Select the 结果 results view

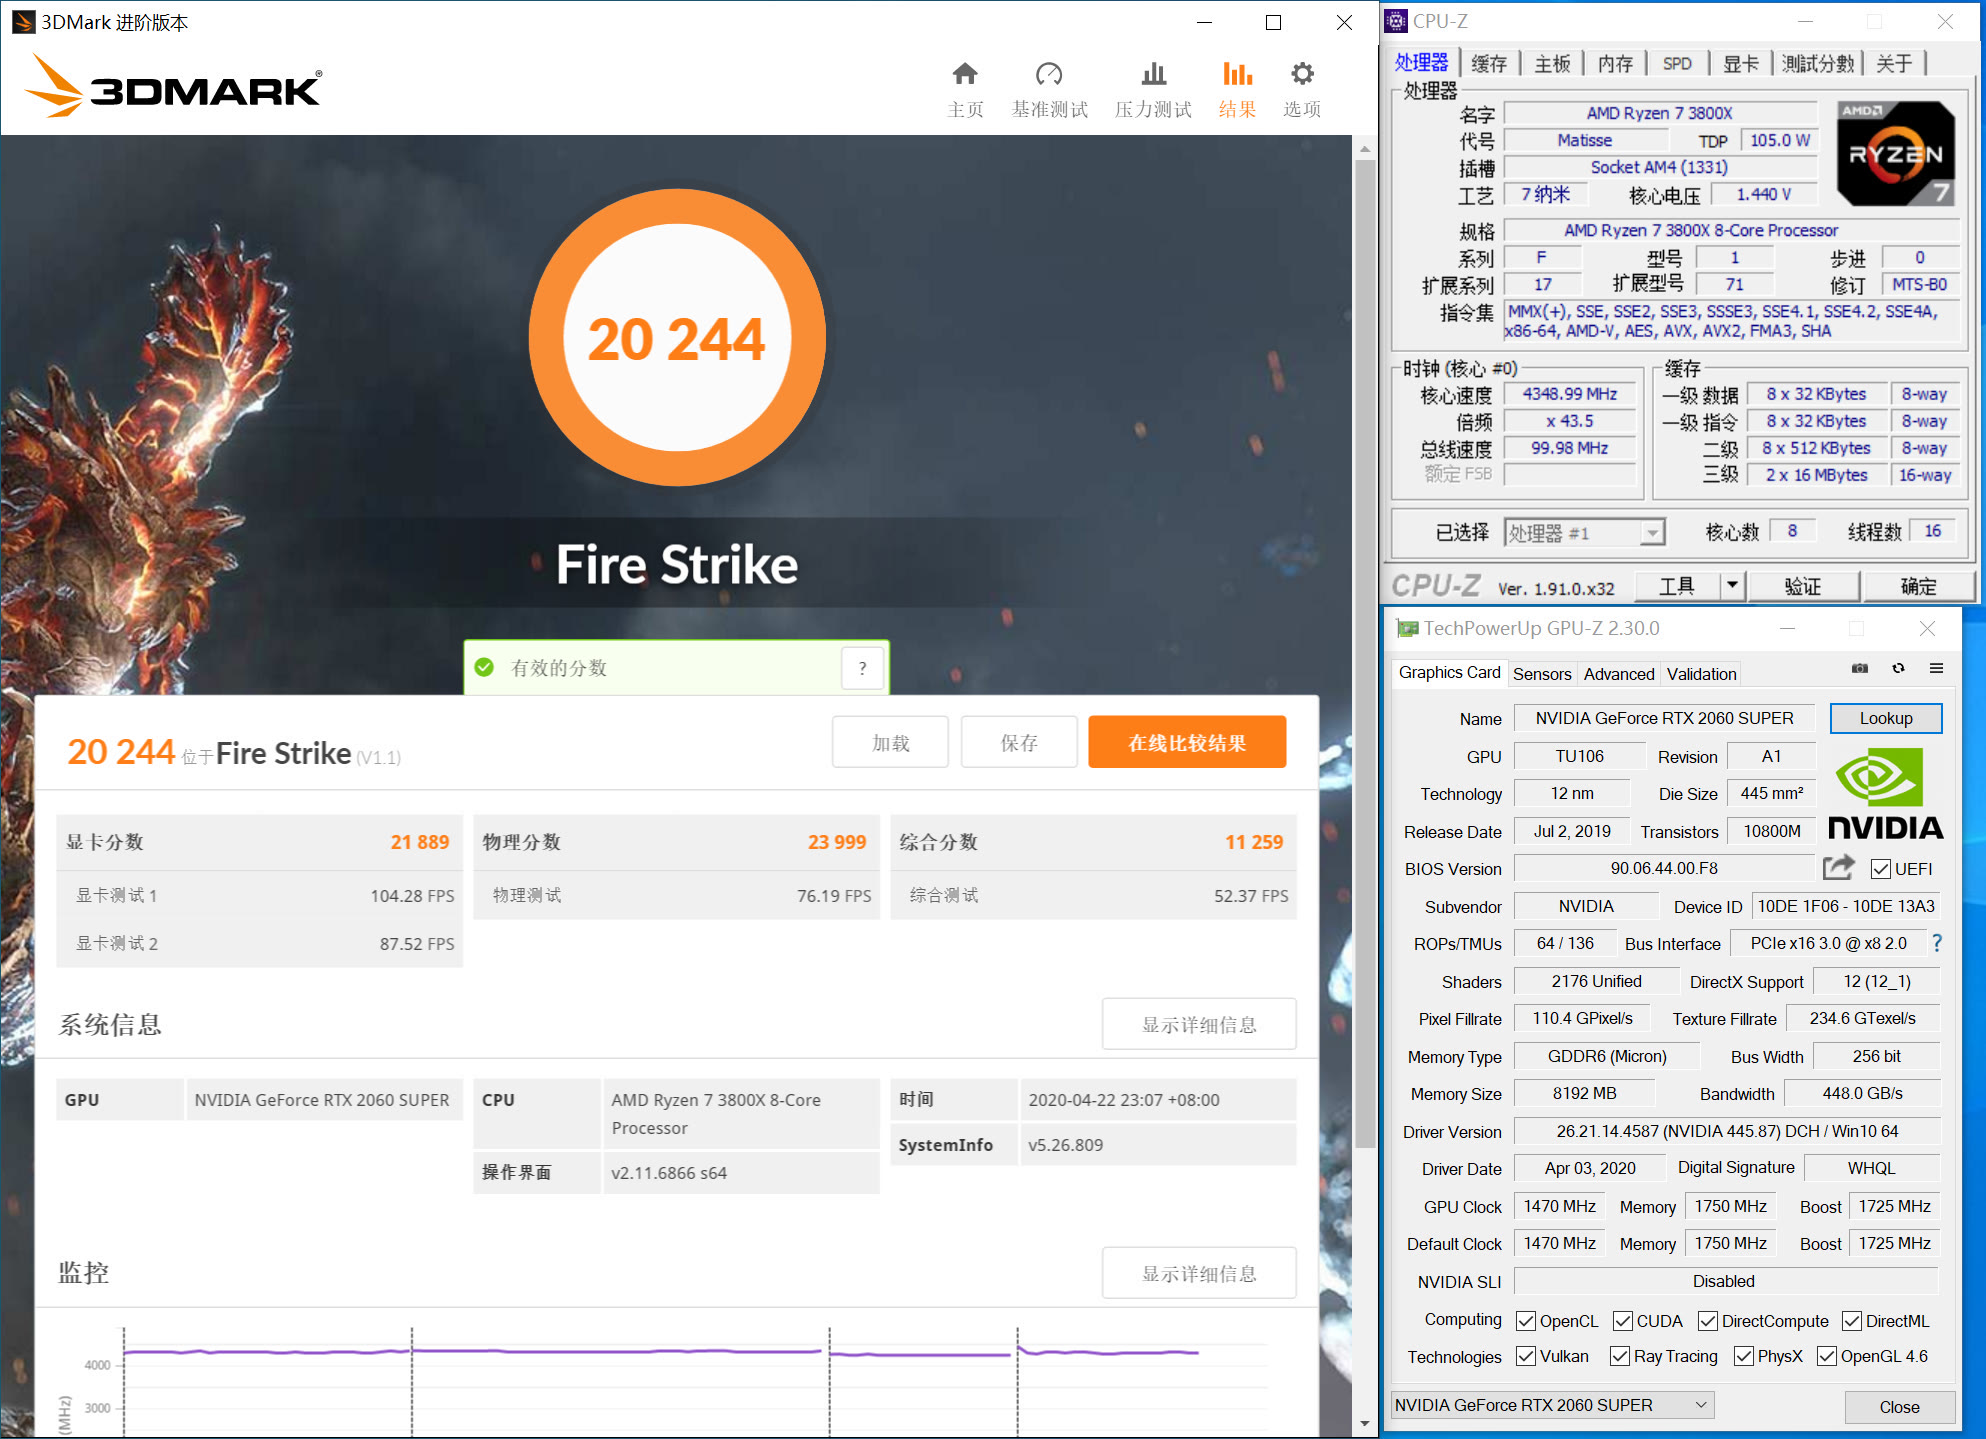tap(1236, 86)
